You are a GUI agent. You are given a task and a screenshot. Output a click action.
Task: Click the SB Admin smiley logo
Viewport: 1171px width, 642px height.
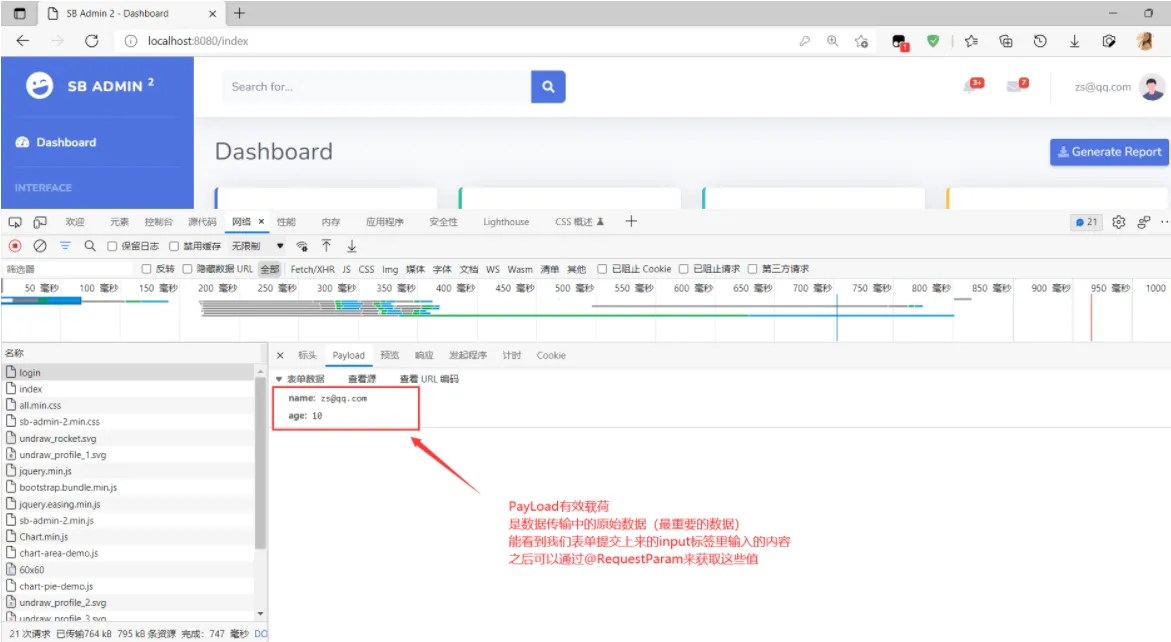[39, 86]
